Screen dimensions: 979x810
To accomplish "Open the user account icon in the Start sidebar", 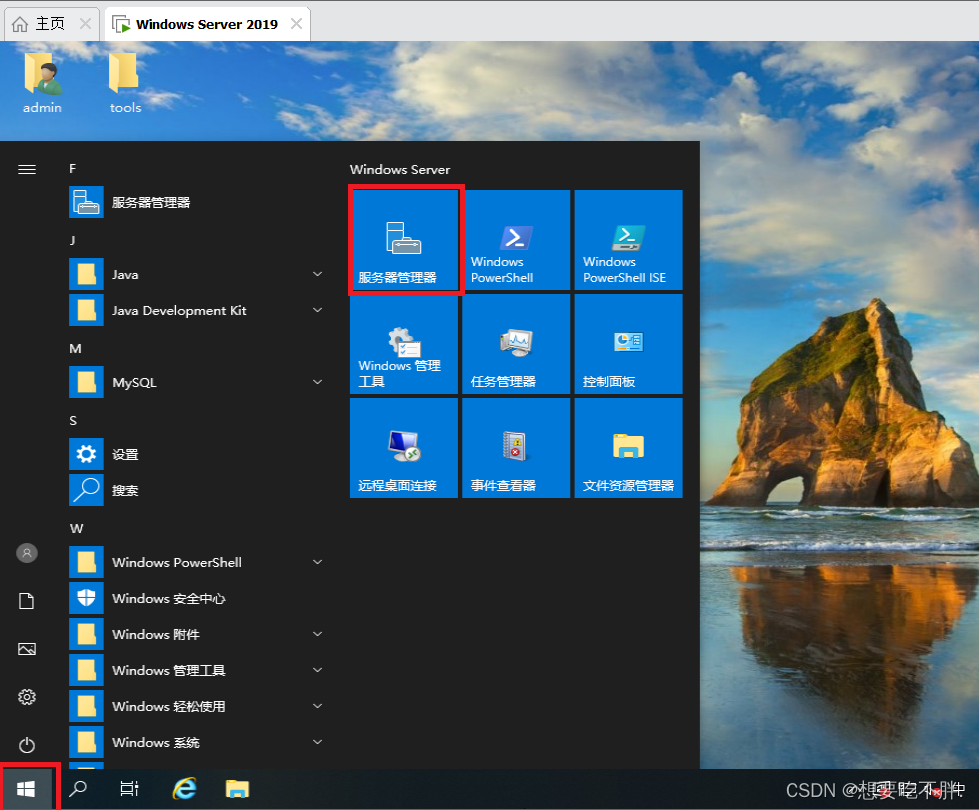I will (27, 553).
